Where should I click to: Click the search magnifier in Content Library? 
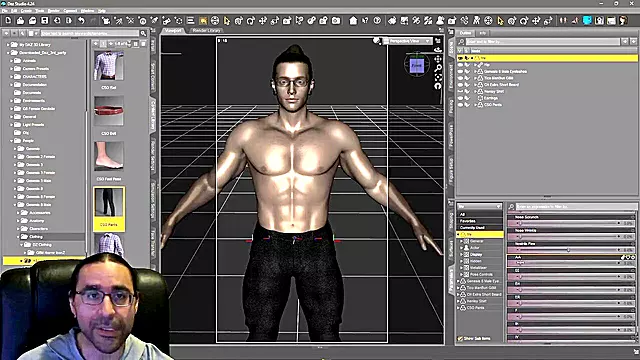tap(143, 33)
